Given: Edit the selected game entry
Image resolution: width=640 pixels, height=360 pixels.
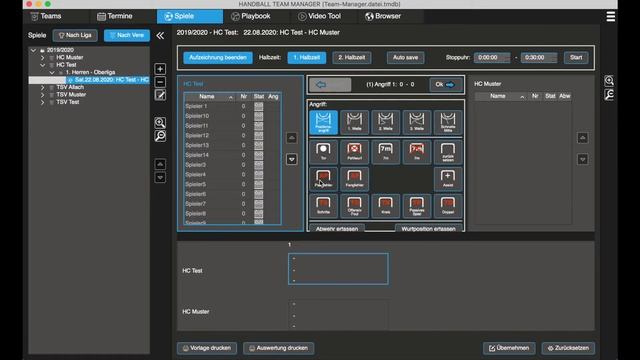Looking at the screenshot, I should pos(160,95).
